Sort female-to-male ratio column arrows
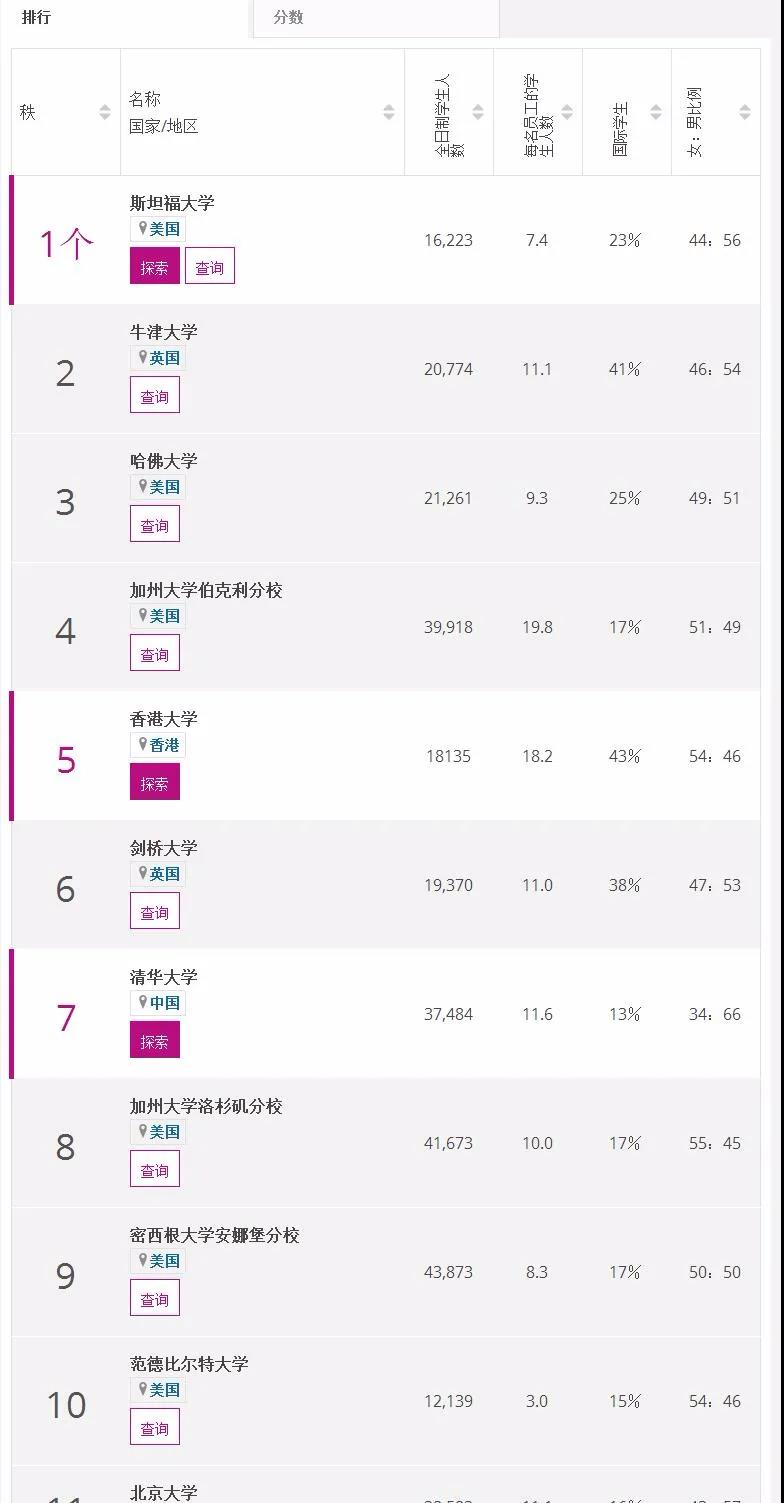The image size is (784, 1503). 745,113
